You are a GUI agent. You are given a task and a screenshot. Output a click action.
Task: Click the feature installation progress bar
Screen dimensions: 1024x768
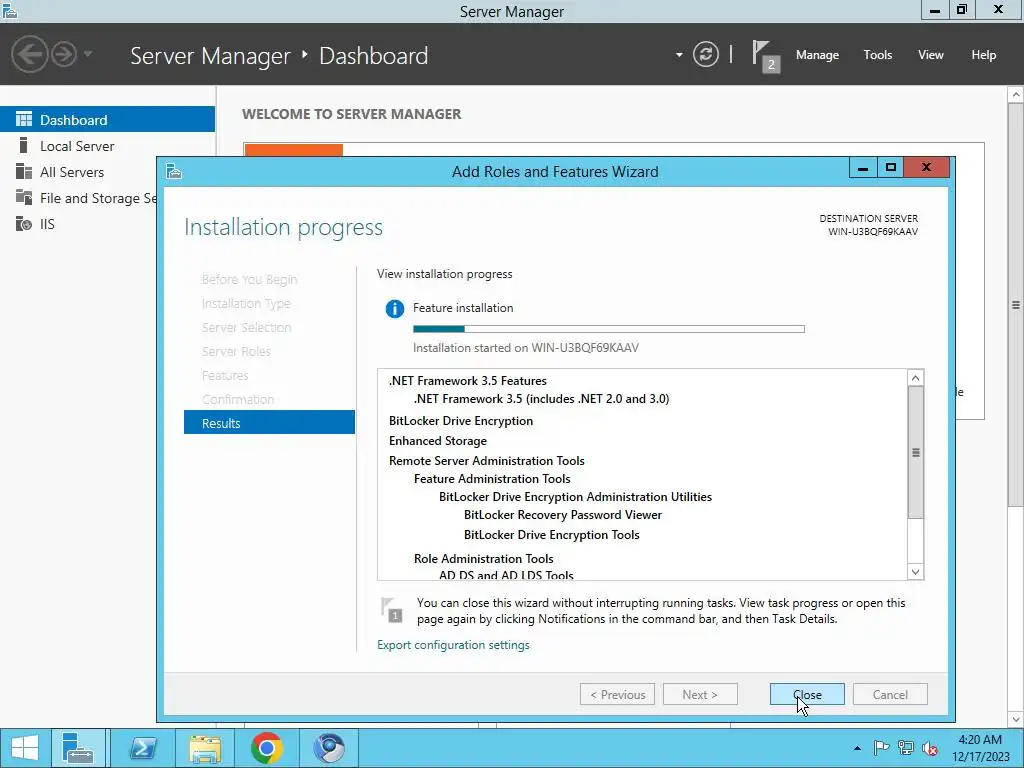click(x=609, y=329)
